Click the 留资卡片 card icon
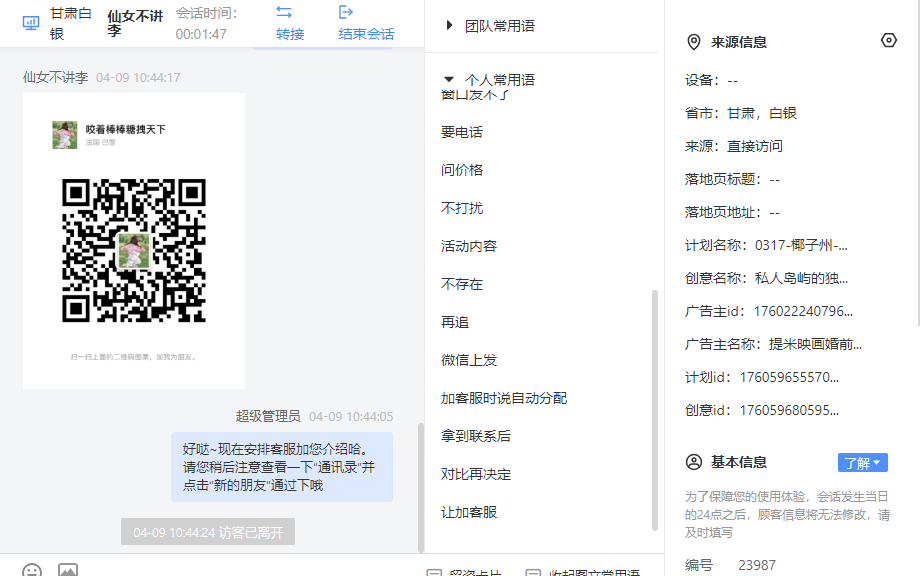The width and height of the screenshot is (920, 576). coord(434,572)
